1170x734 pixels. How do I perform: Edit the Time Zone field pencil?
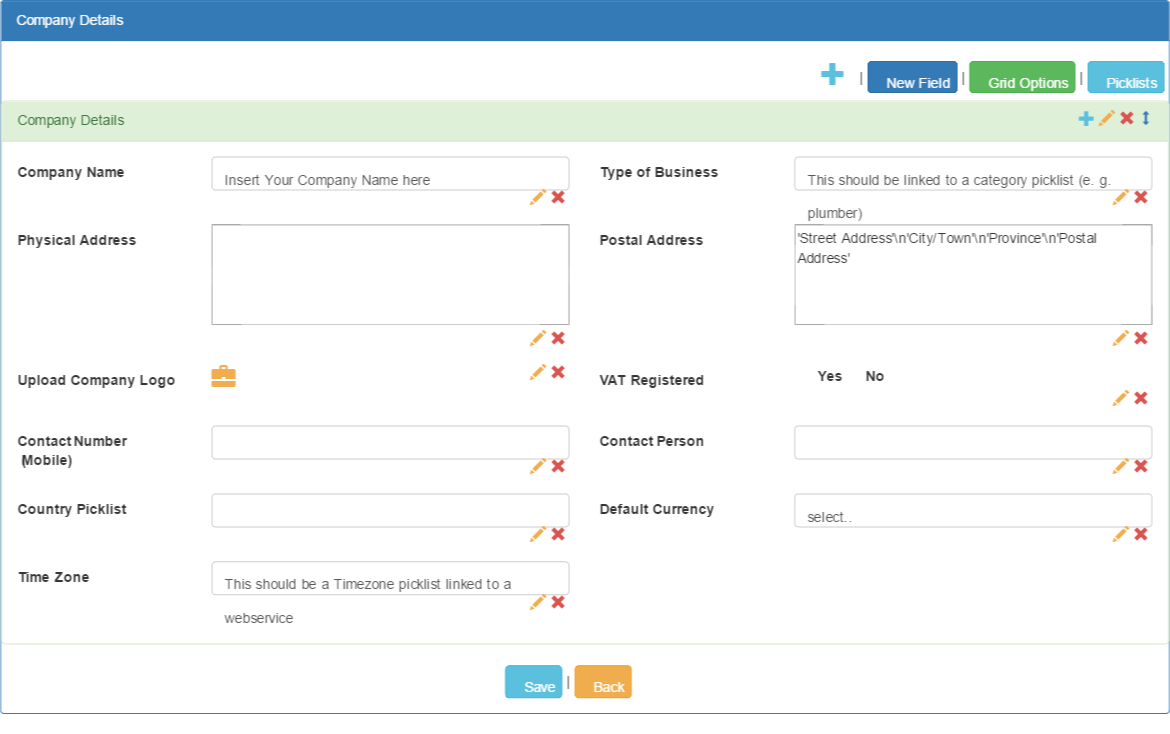(x=538, y=602)
